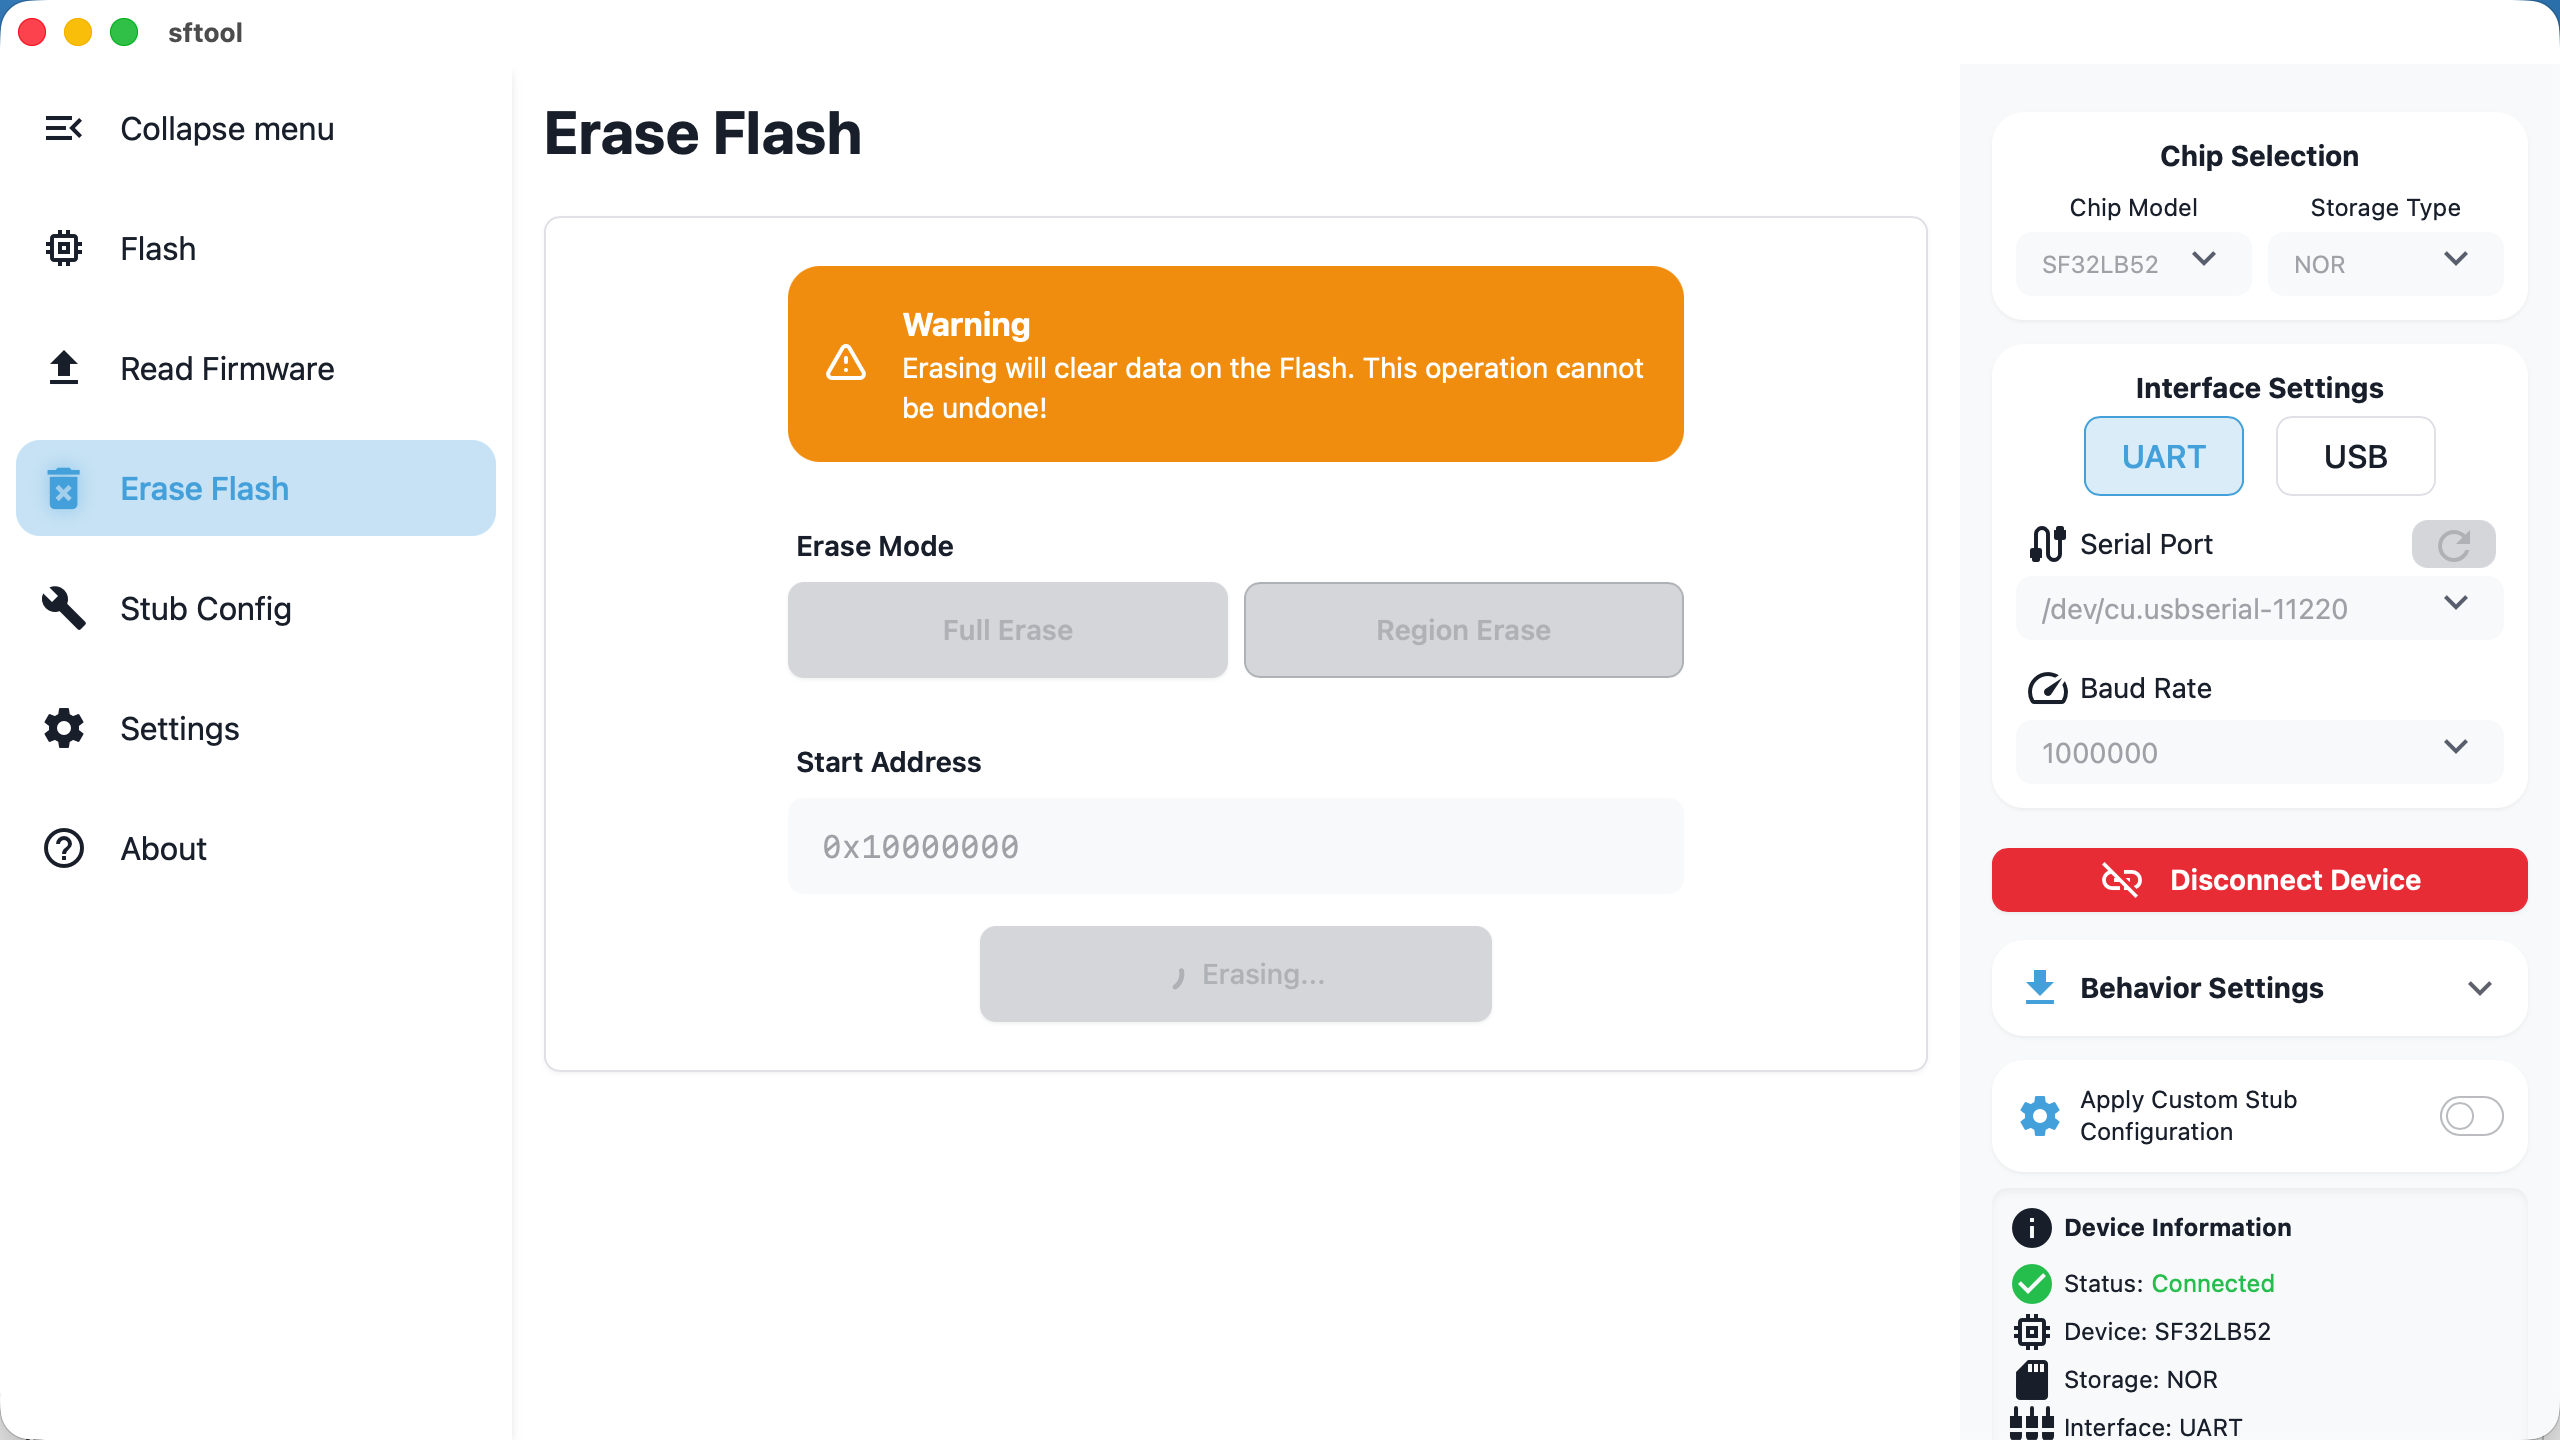Click the warning triangle icon
This screenshot has height=1440, width=2560.
(846, 363)
